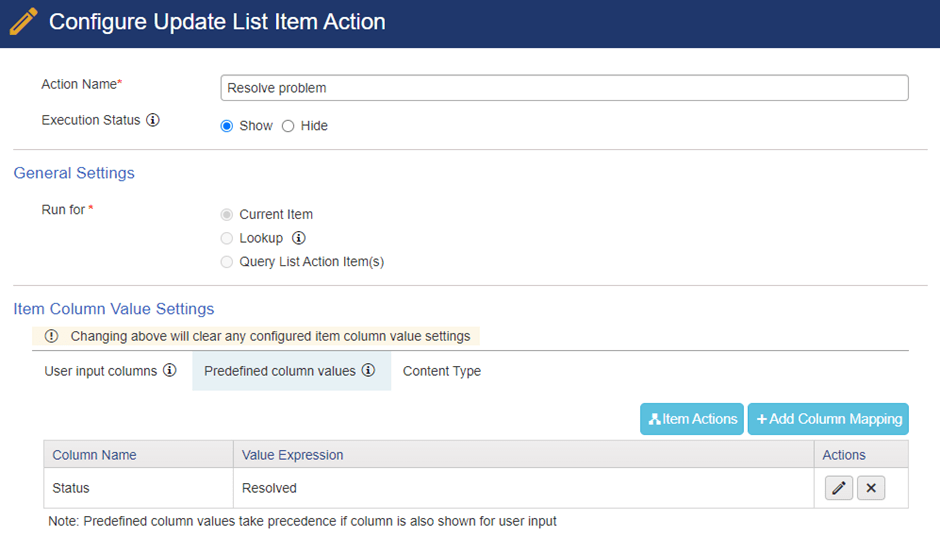Click the warning icon in the yellow notice
This screenshot has width=940, height=553.
pos(52,336)
